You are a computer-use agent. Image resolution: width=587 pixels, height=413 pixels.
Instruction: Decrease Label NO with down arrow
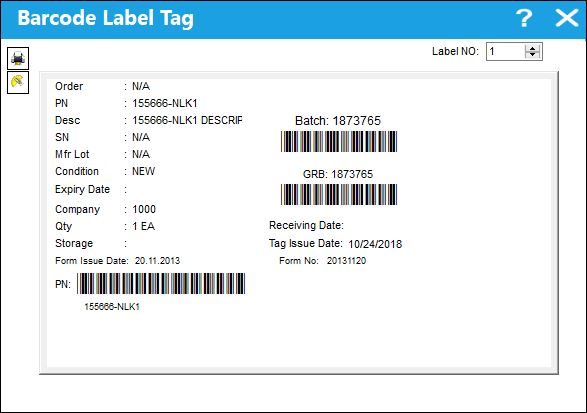pyautogui.click(x=532, y=55)
